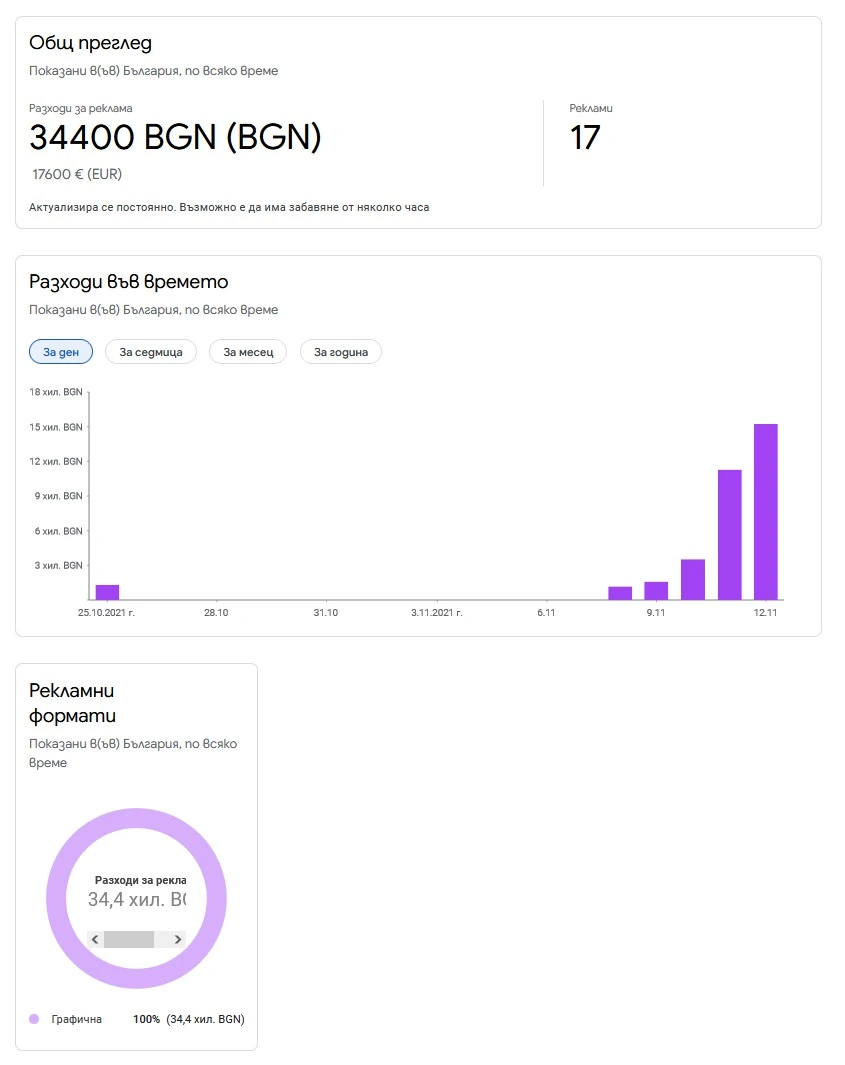Click the bar for 10.11 in chart

[x=693, y=580]
